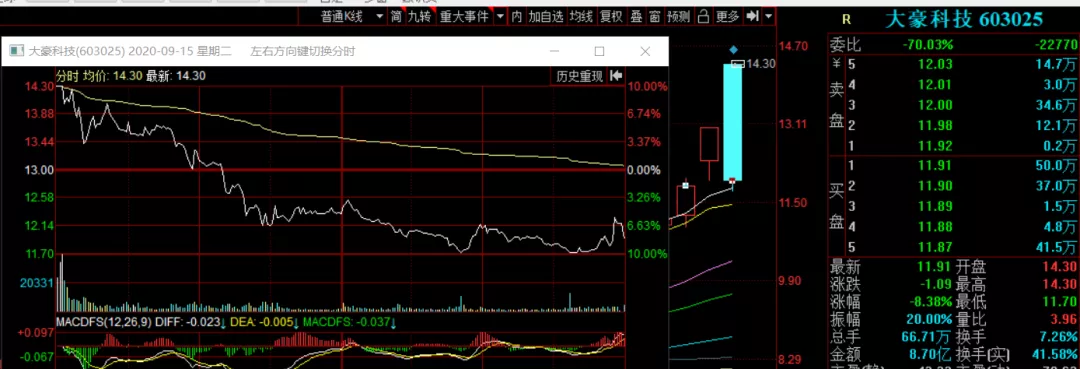
Task: Click the 委比 label
Action: click(x=845, y=45)
